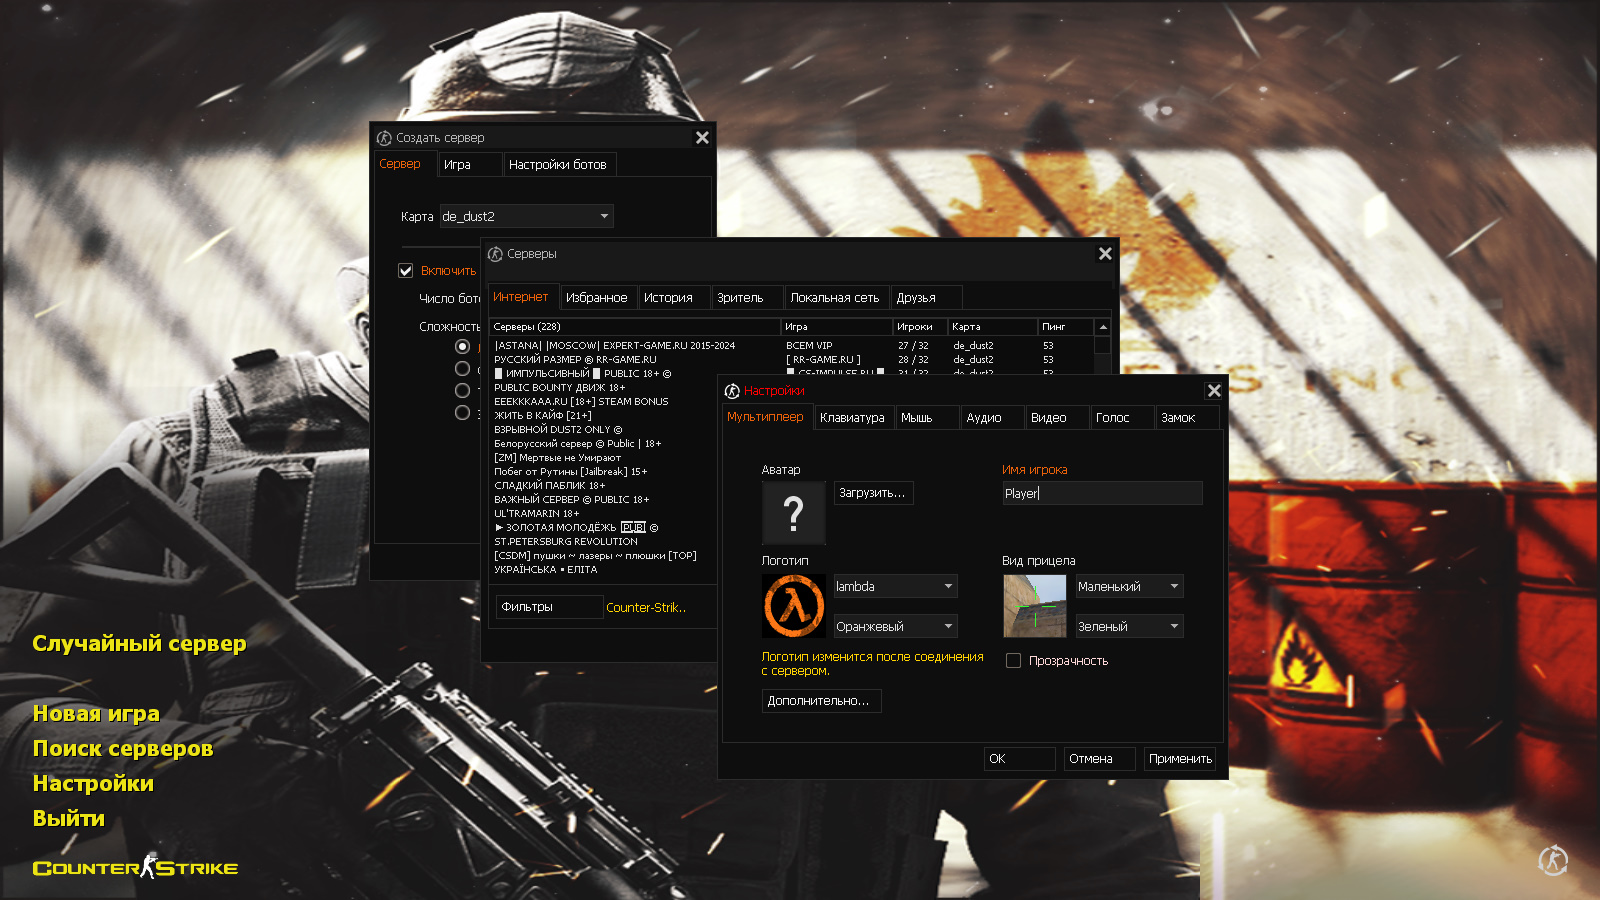Click the Counter-Strike icon in bottom-right corner
1600x900 pixels.
tap(1552, 860)
